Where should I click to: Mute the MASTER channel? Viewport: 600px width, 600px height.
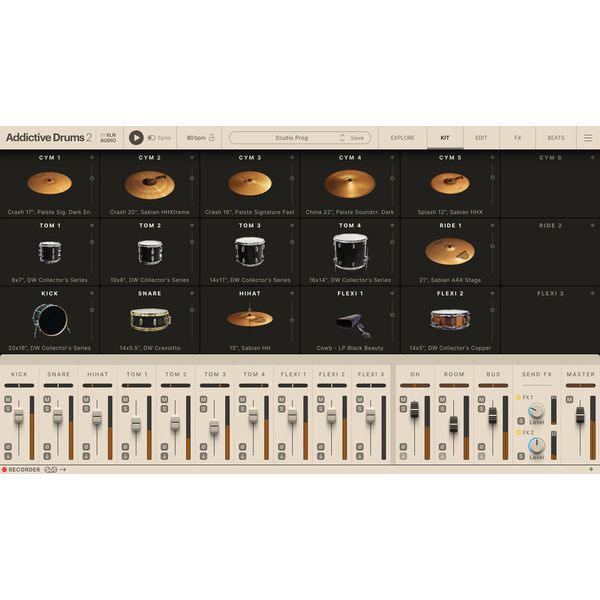(x=569, y=399)
